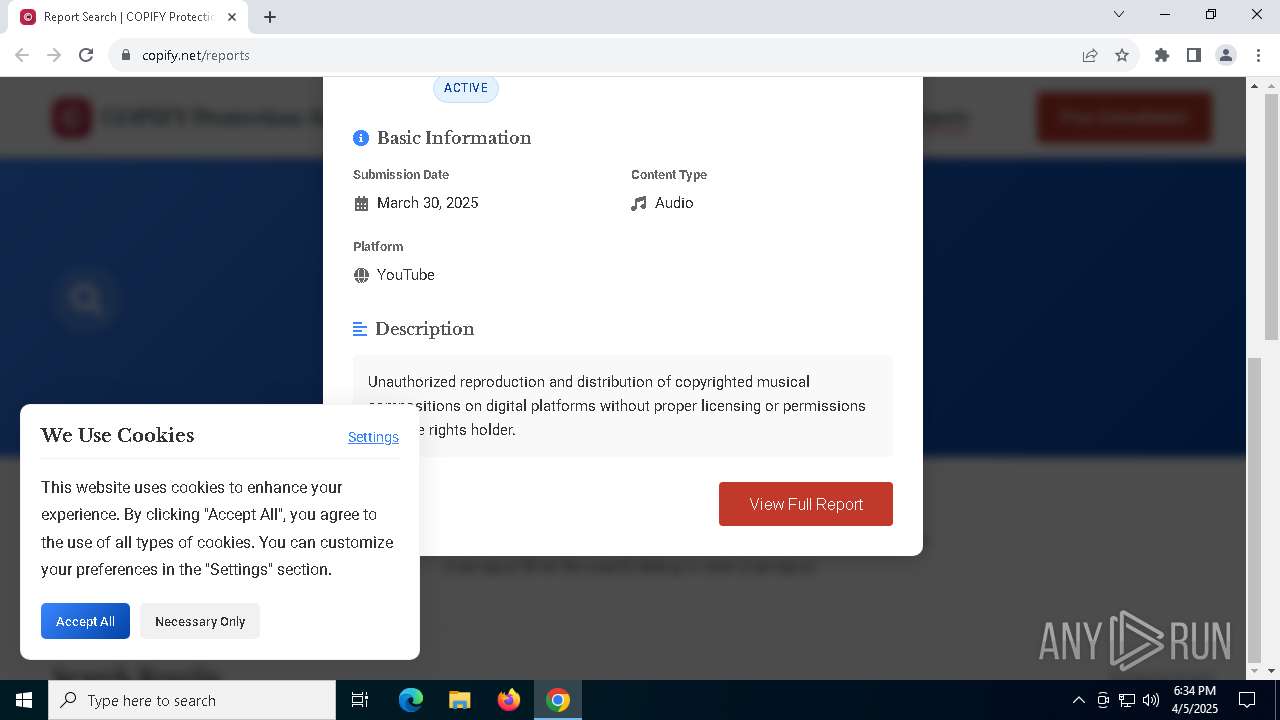Click the ACTIVE status badge
This screenshot has width=1280, height=720.
point(466,88)
